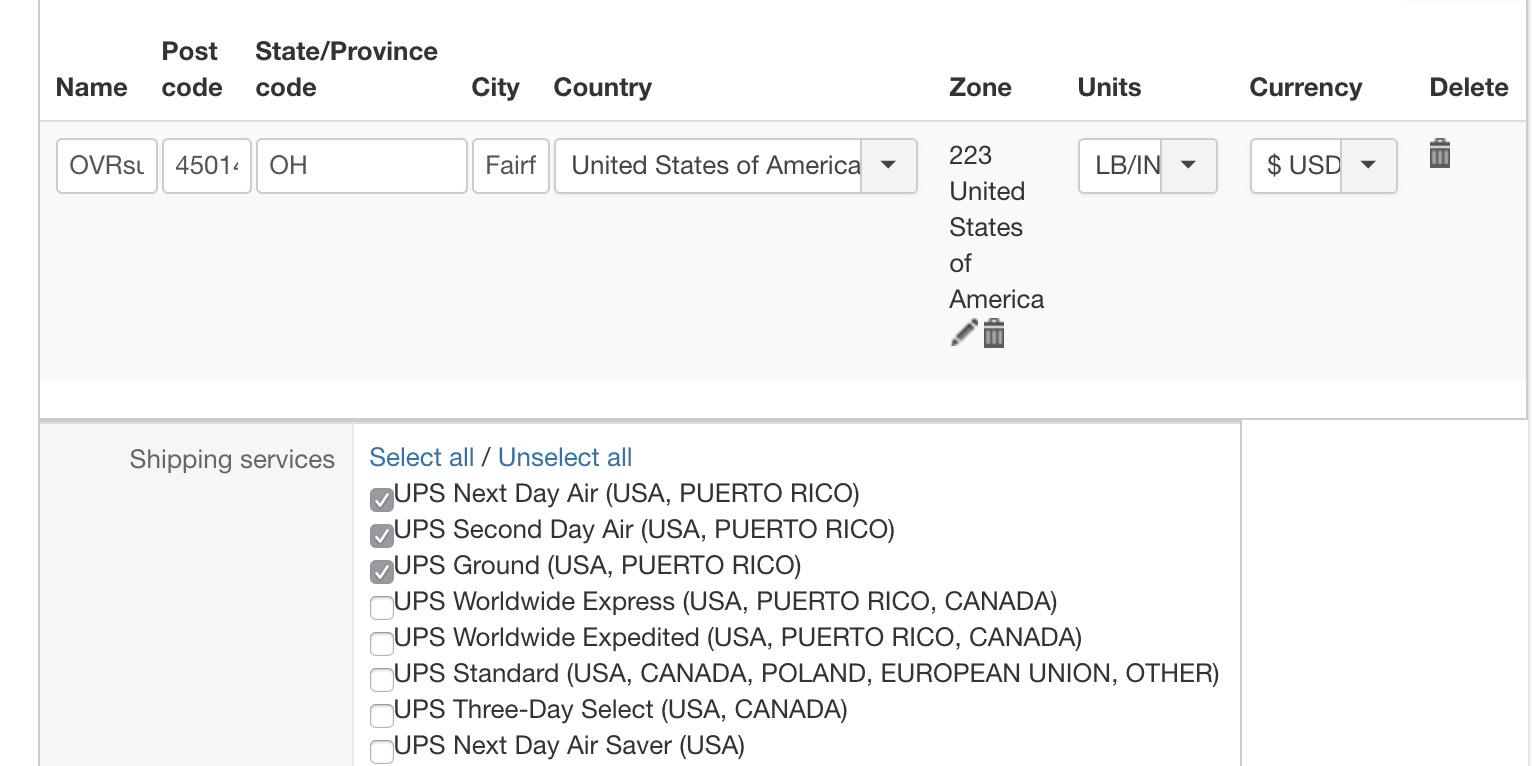1532x766 pixels.
Task: Uncheck UPS Next Day Air checkbox
Action: tap(381, 499)
